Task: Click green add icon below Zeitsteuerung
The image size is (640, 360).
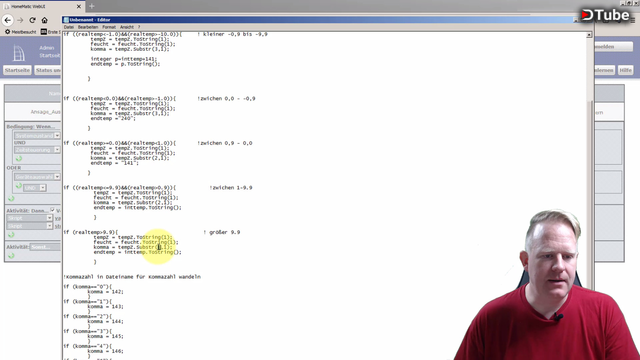Action: pos(19,158)
